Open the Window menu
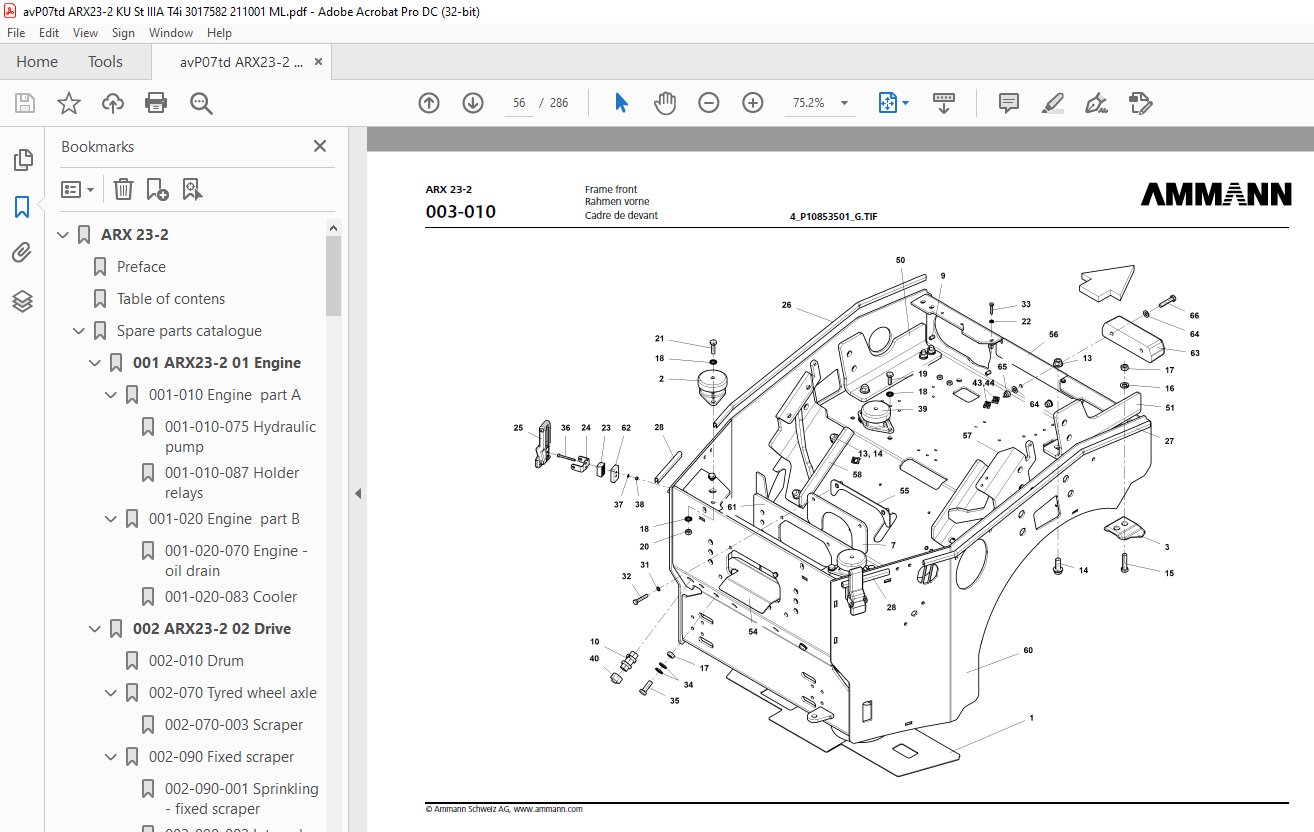Image resolution: width=1314 pixels, height=832 pixels. click(171, 33)
